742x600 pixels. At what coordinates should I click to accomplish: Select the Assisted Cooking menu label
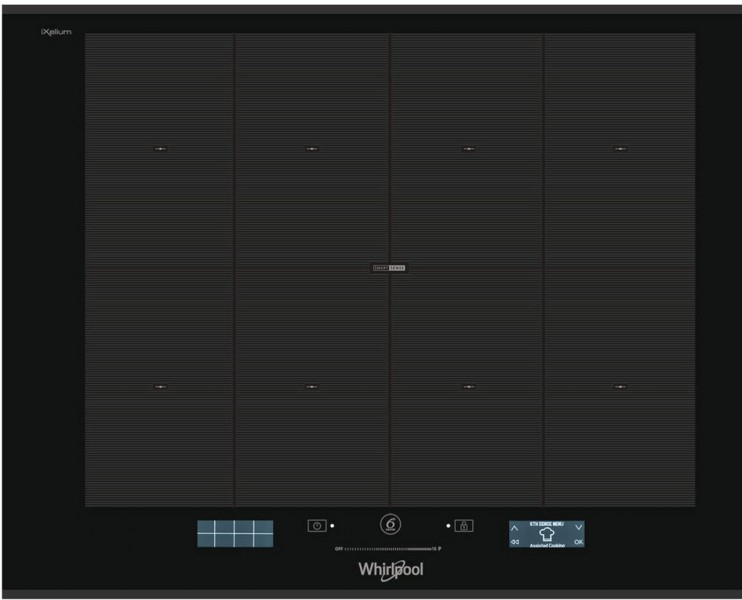(x=547, y=546)
